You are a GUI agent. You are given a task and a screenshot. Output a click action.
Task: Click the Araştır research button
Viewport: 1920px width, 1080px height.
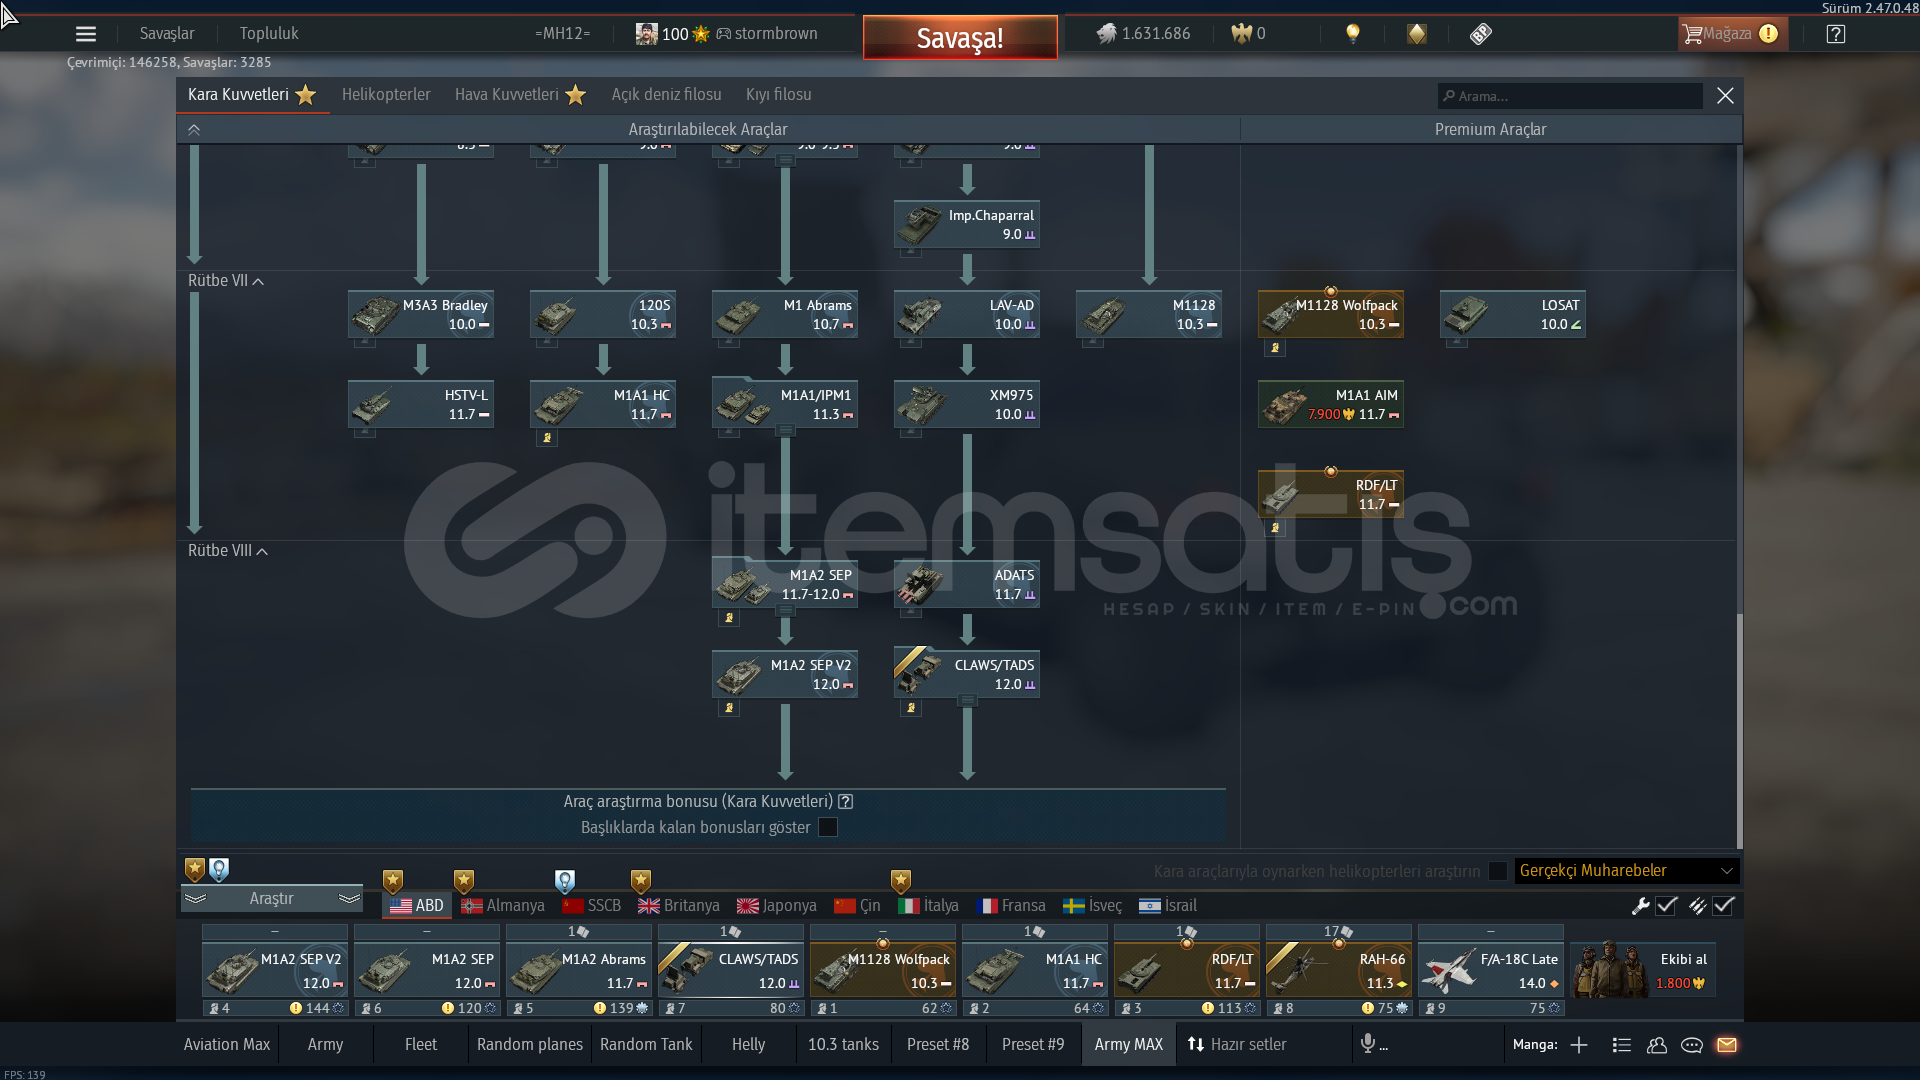click(271, 899)
